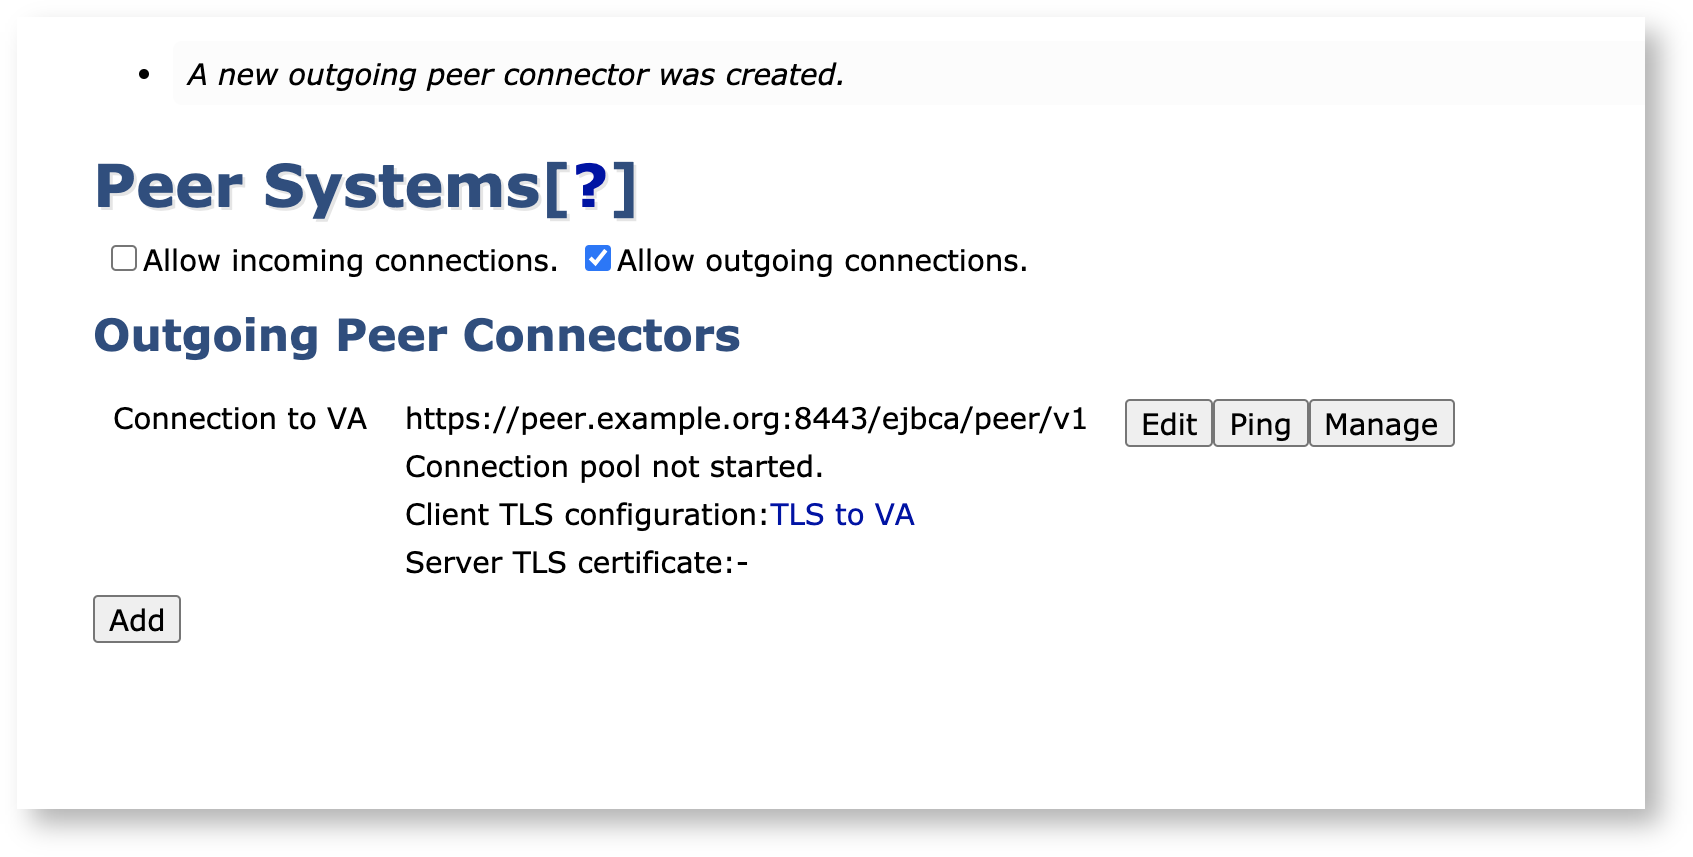Enable the Allow incoming connections checkbox
Viewport: 1693px width, 857px height.
tap(124, 259)
